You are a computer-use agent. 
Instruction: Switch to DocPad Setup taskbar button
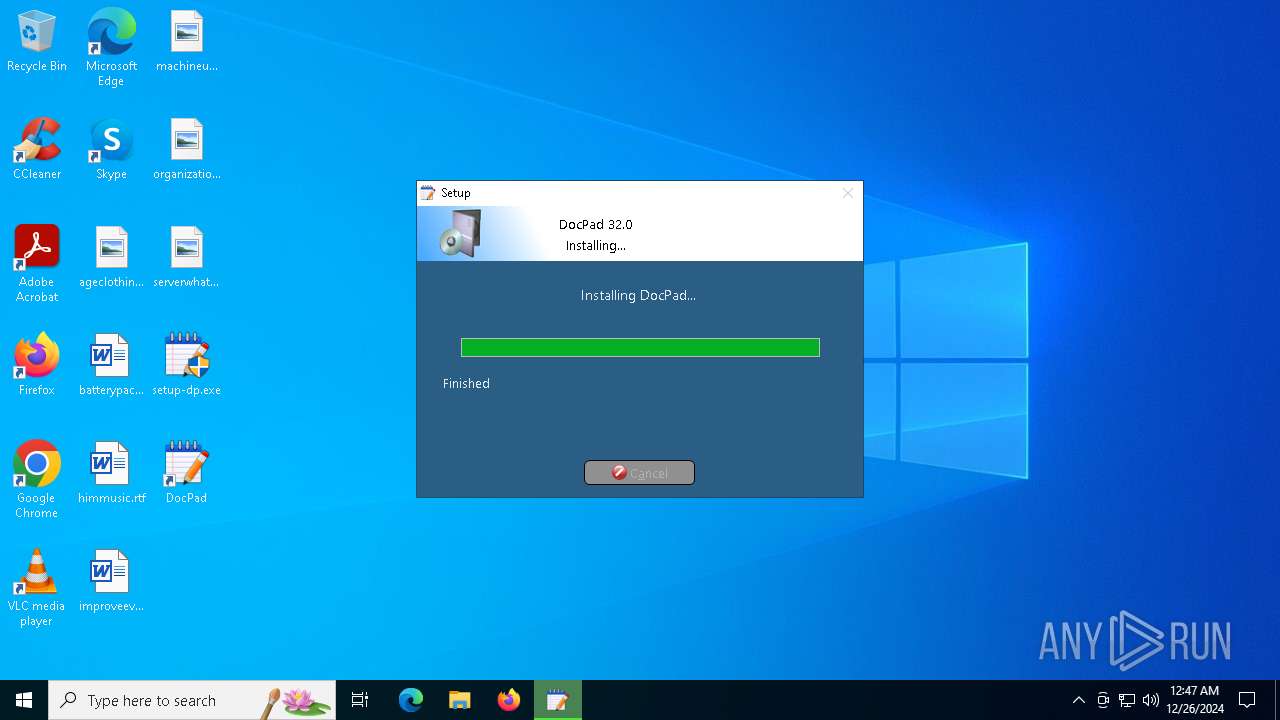[x=557, y=700]
